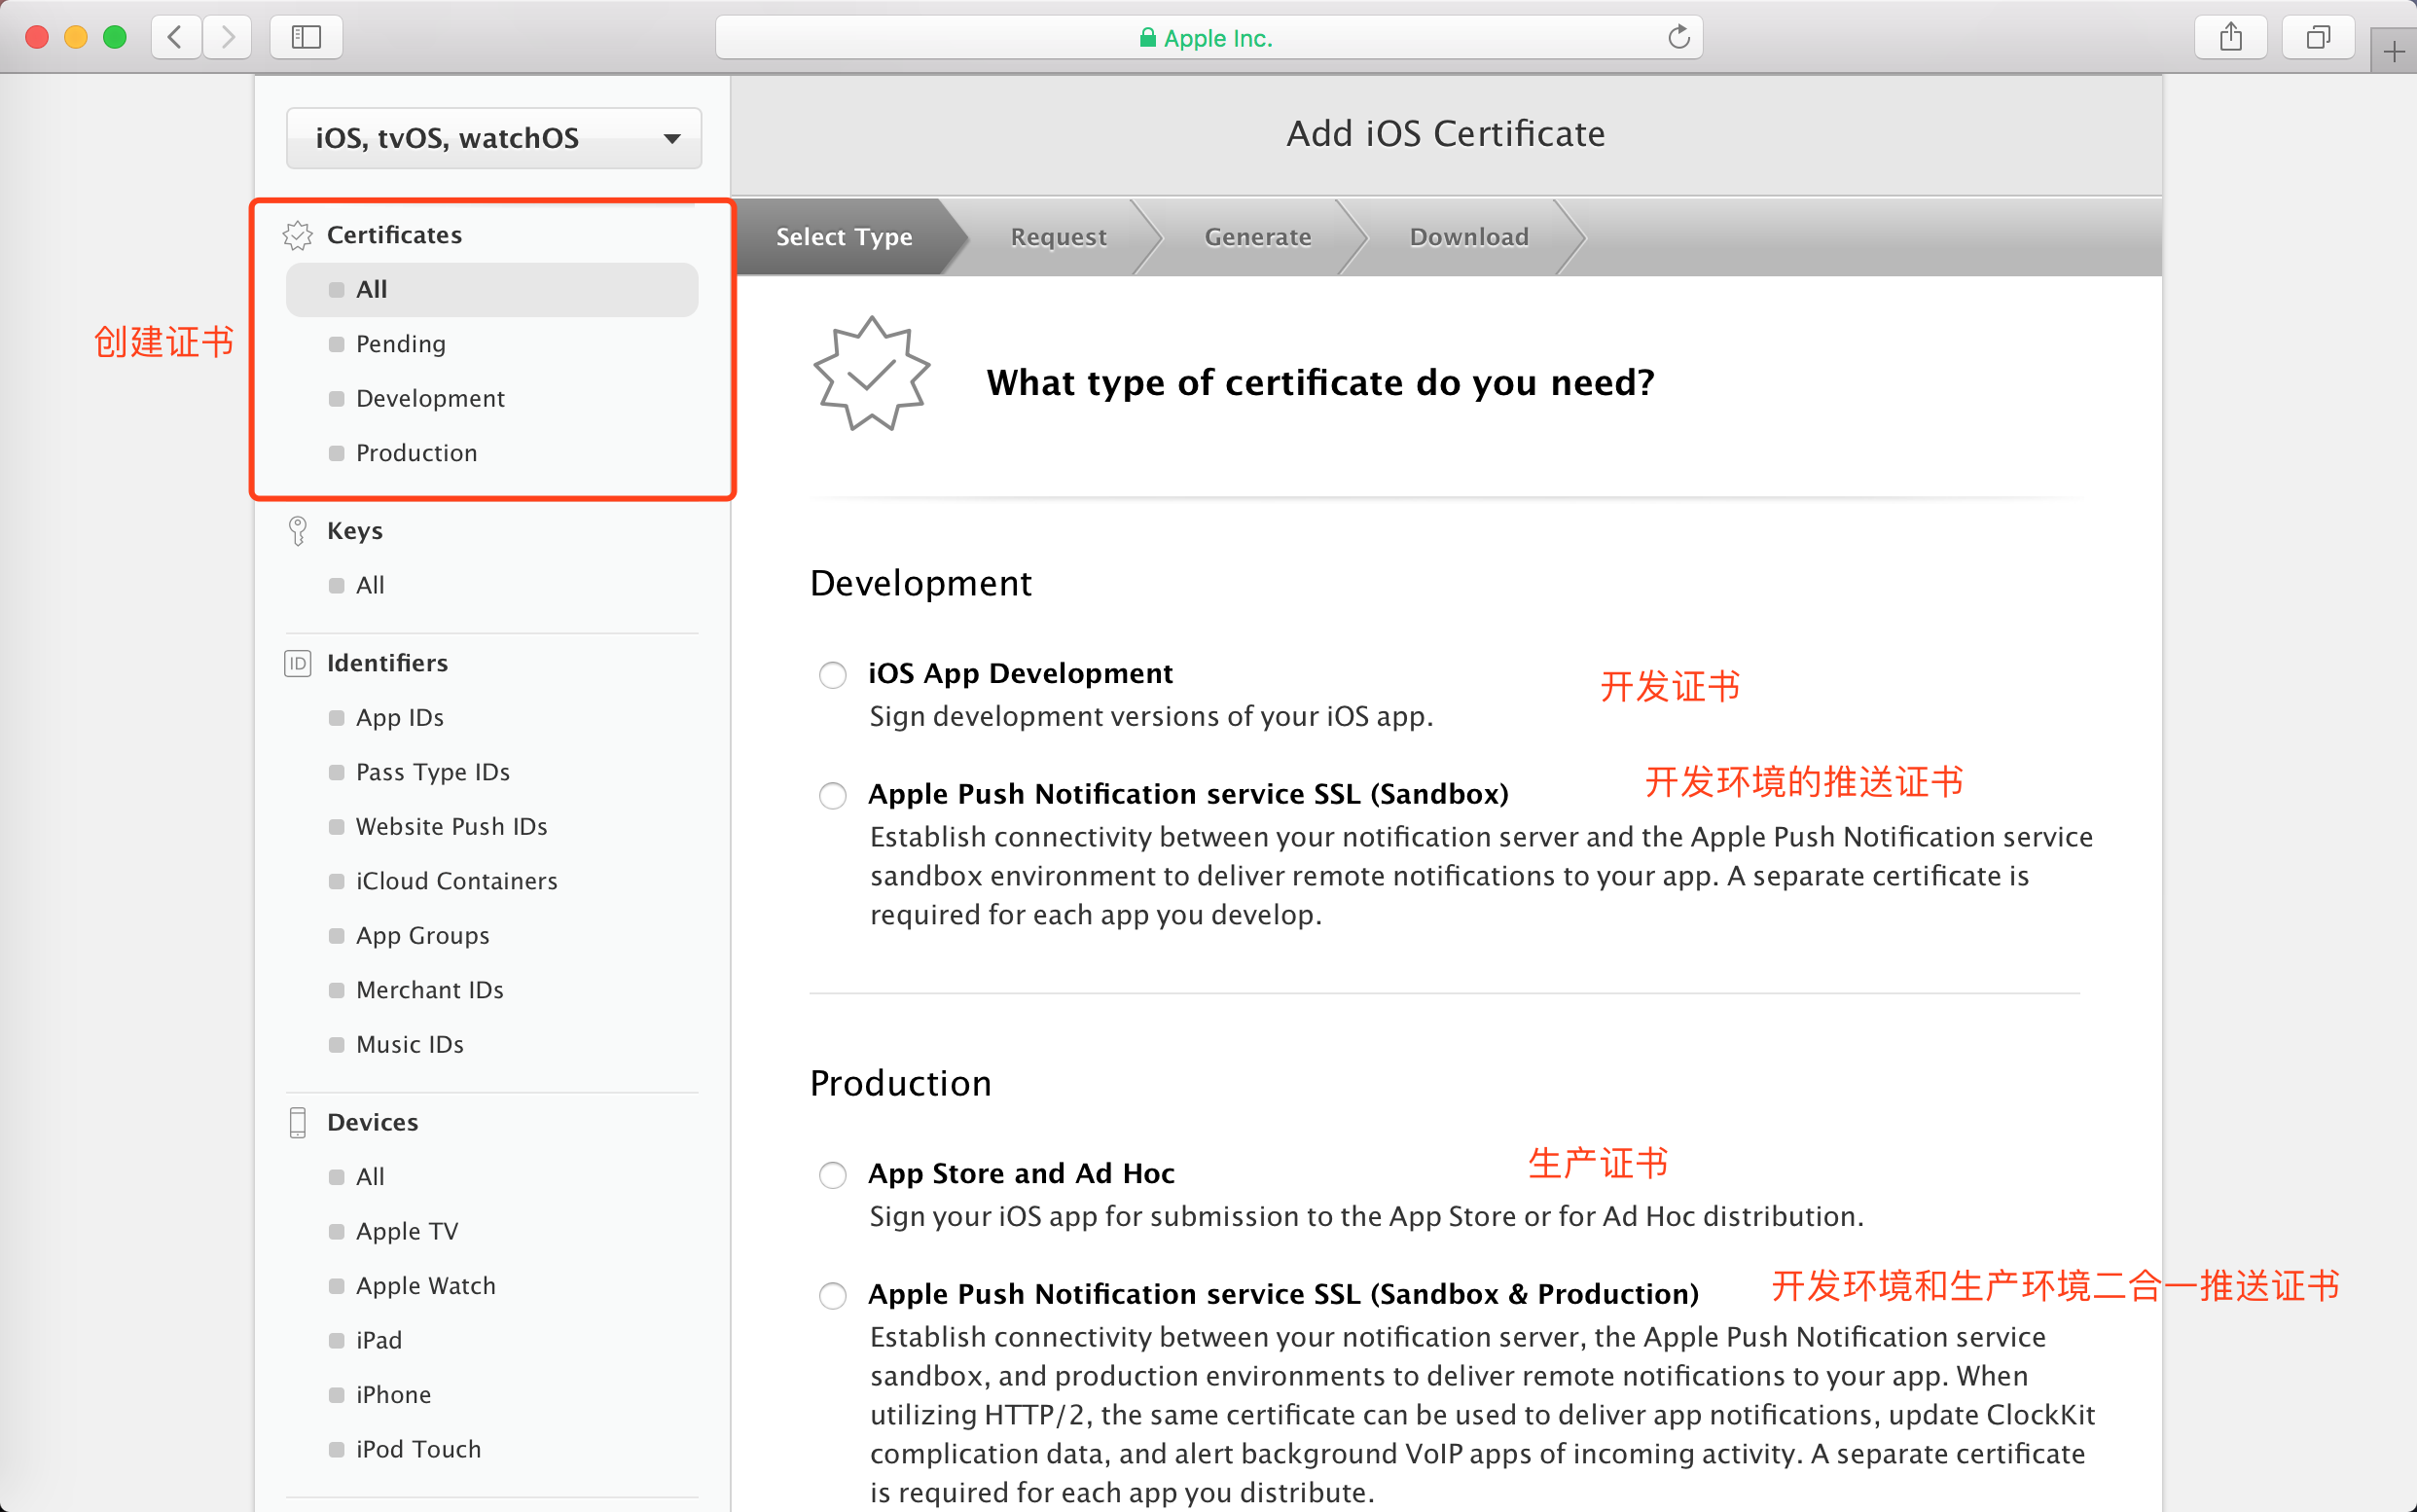Click the App Store and Ad Hoc label
2417x1512 pixels.
1021,1174
